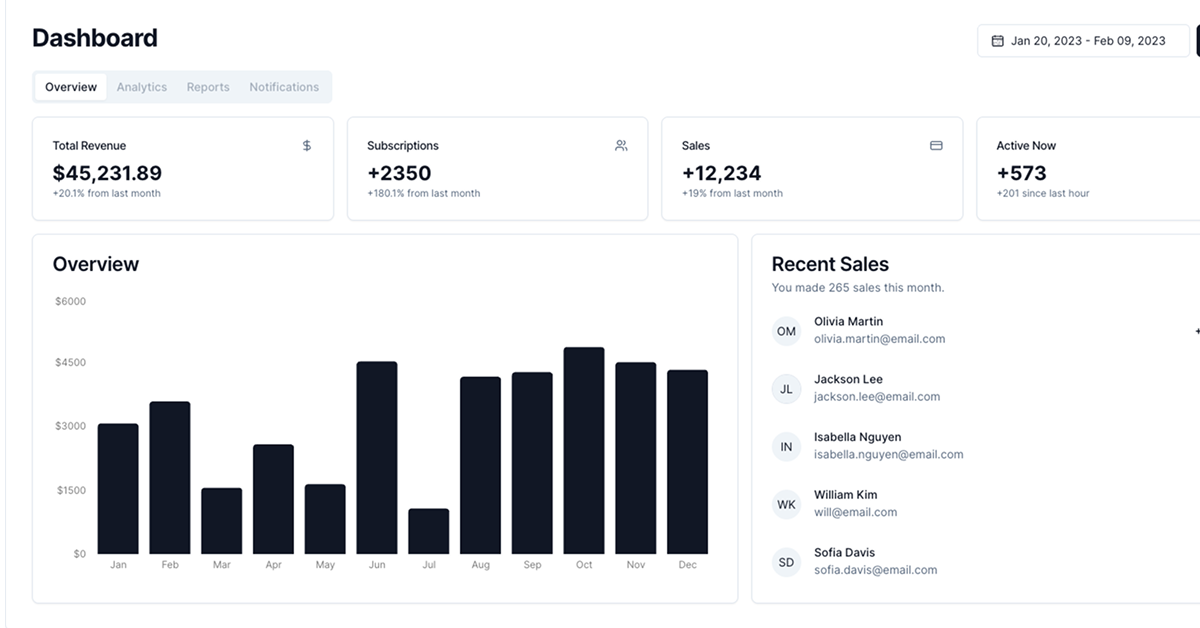Click the isabella.nguyen@email.com email

(x=888, y=454)
